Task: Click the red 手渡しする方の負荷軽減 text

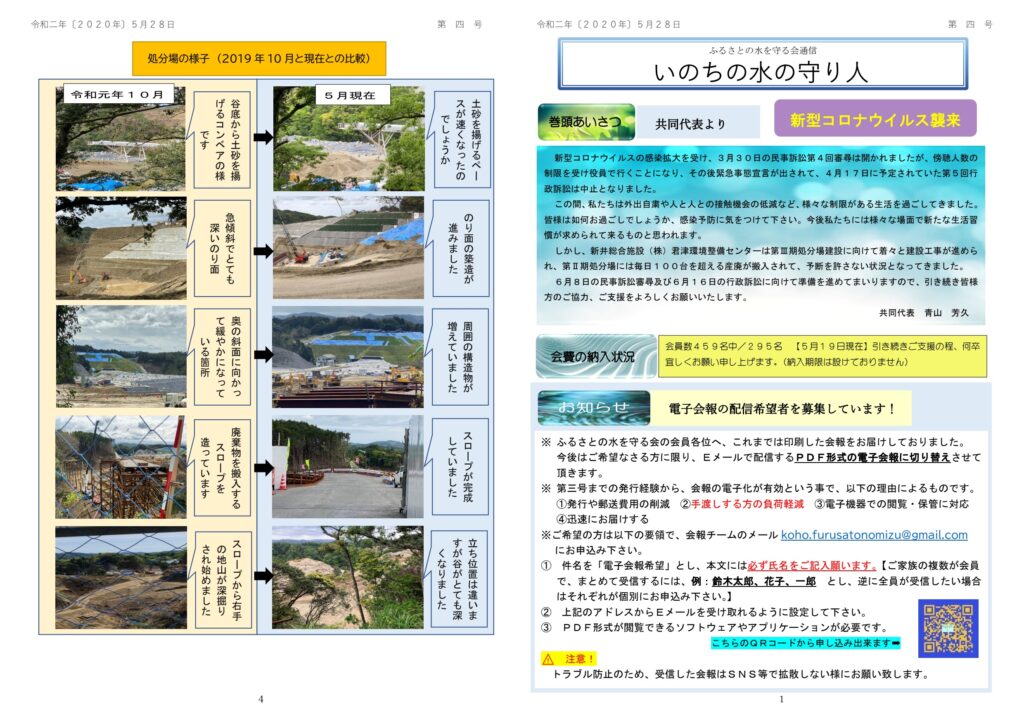Action: tap(747, 504)
